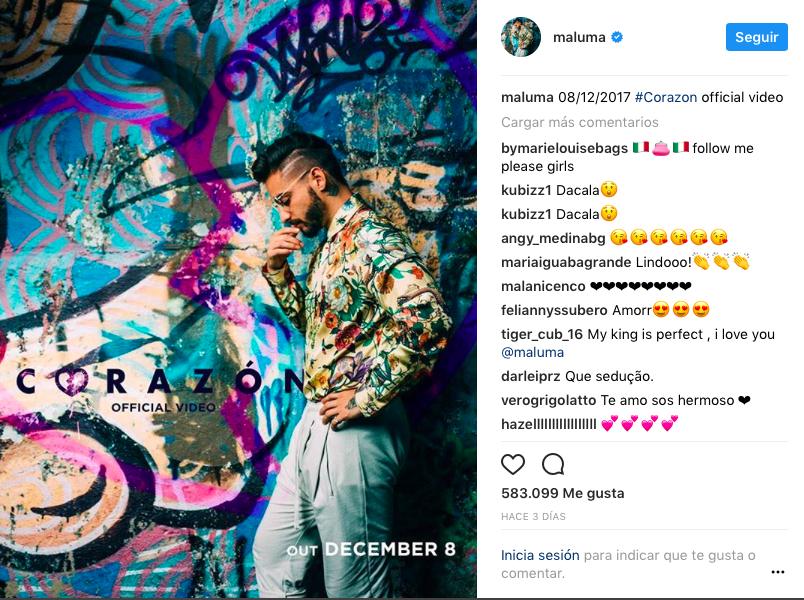Viewport: 804px width, 600px height.
Task: Like the post with the heart icon
Action: [x=513, y=465]
